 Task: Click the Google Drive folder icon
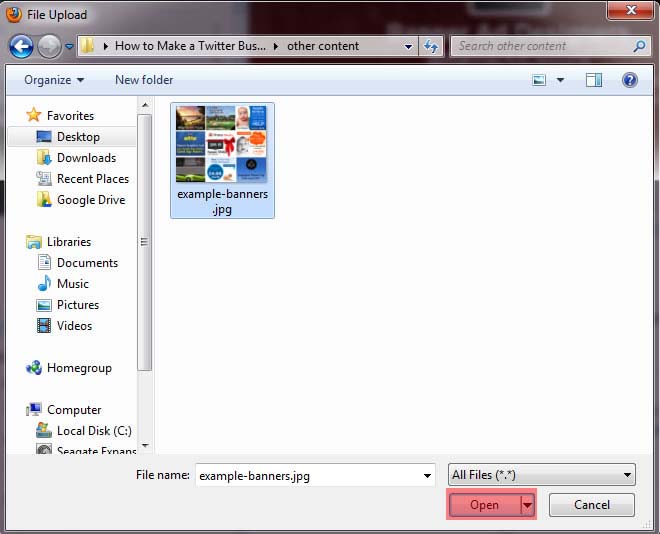point(44,199)
